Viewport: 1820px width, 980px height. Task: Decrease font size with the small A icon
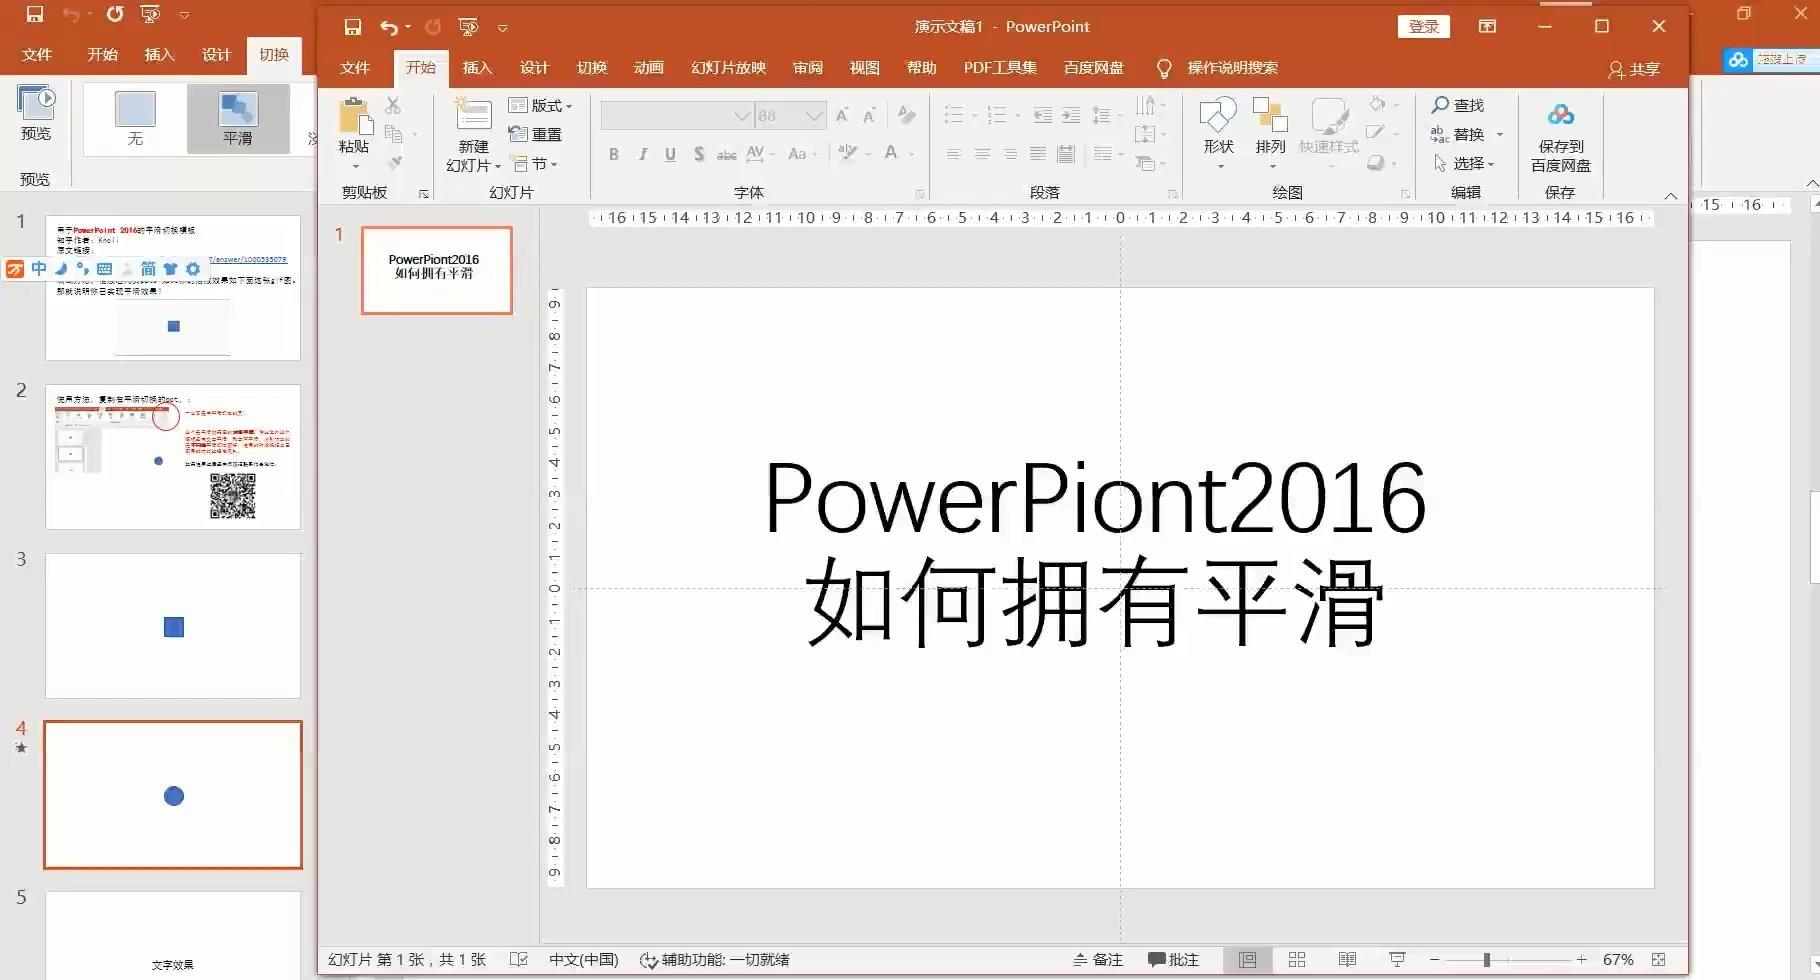pyautogui.click(x=869, y=116)
